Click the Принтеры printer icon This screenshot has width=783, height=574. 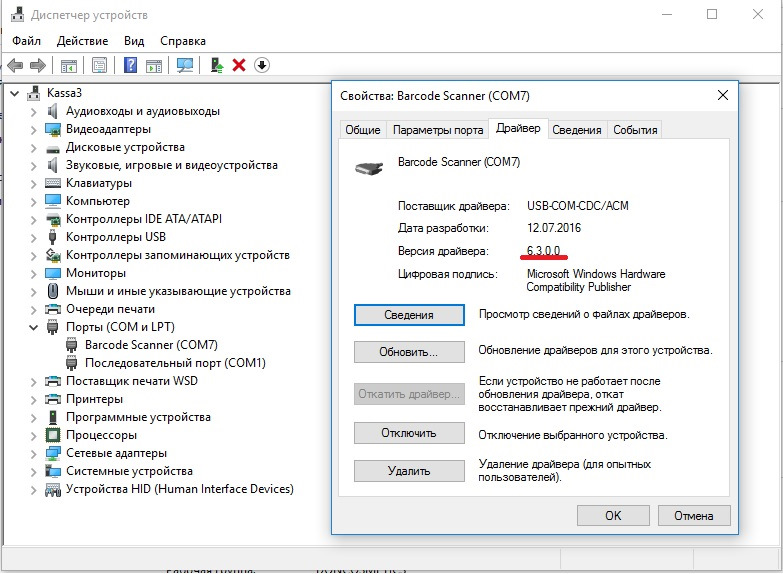pos(53,399)
